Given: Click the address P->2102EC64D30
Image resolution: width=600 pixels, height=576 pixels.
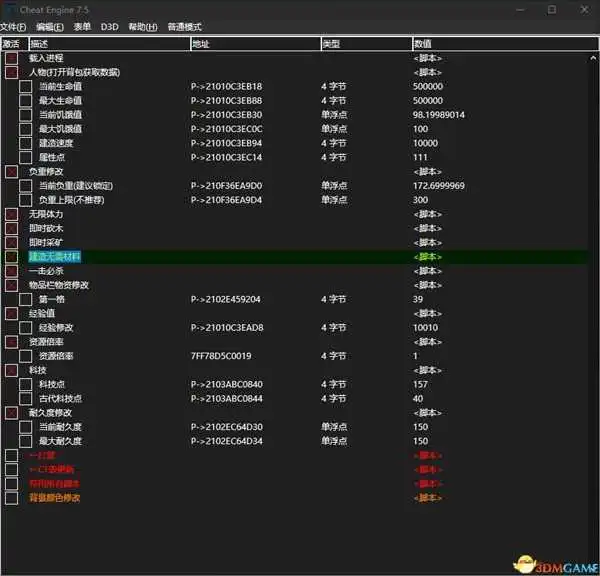Looking at the screenshot, I should 227,427.
